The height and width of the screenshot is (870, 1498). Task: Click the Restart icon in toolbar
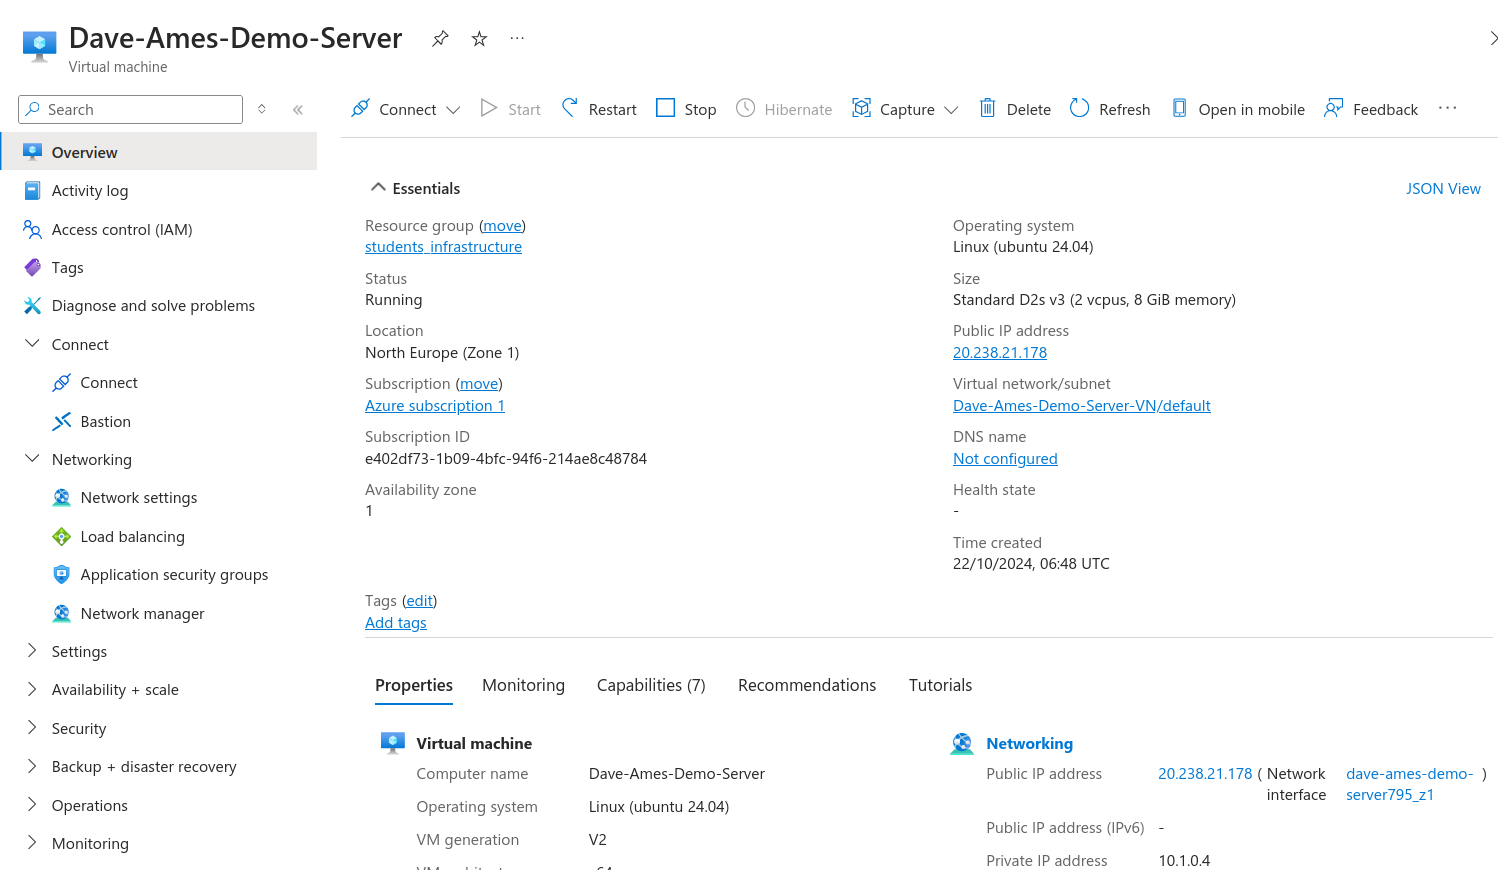pos(570,108)
